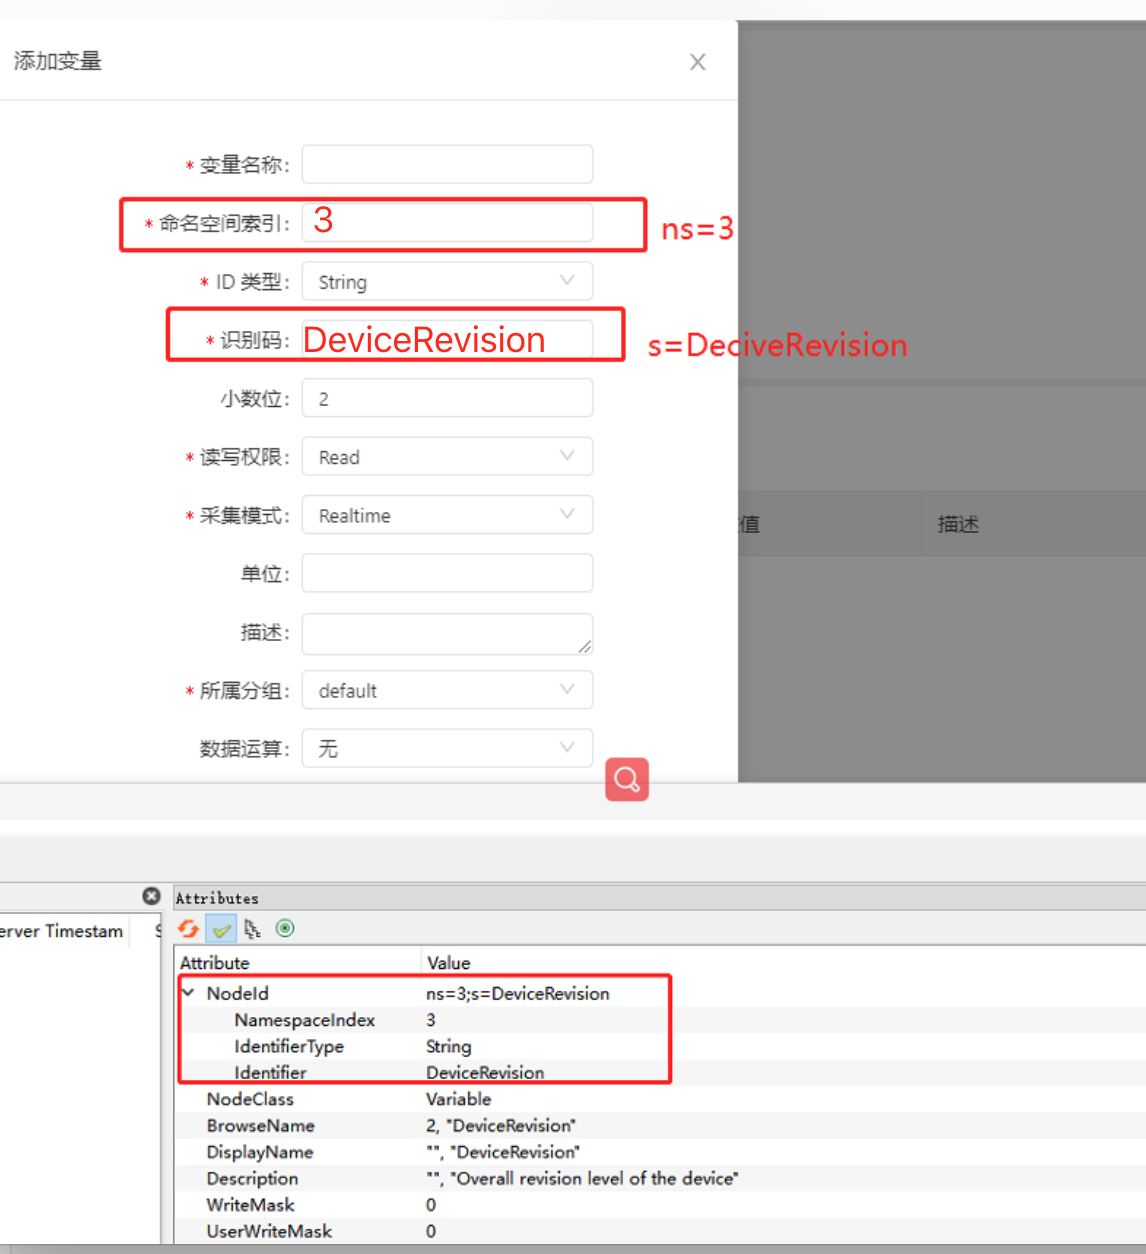
Task: Click the 变量名称 input field
Action: (x=447, y=164)
